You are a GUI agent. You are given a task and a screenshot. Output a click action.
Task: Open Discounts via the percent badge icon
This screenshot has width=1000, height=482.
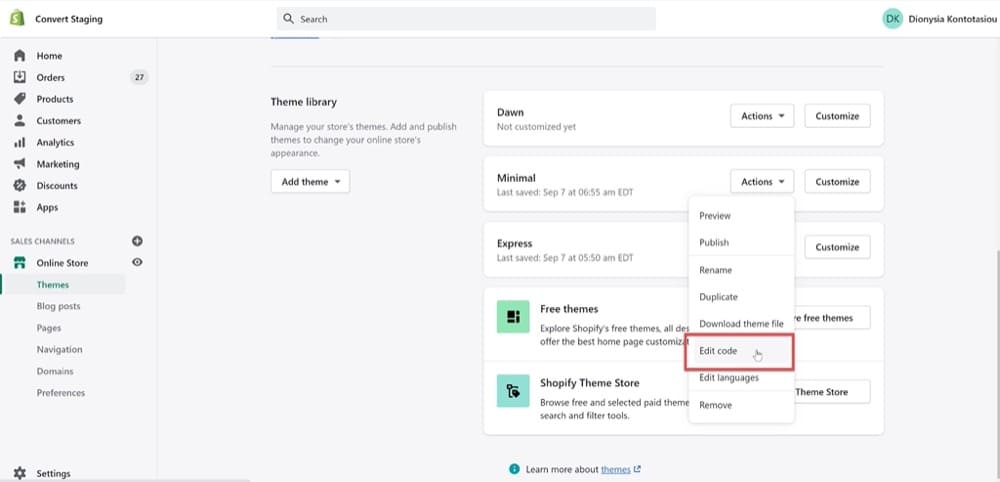point(19,186)
